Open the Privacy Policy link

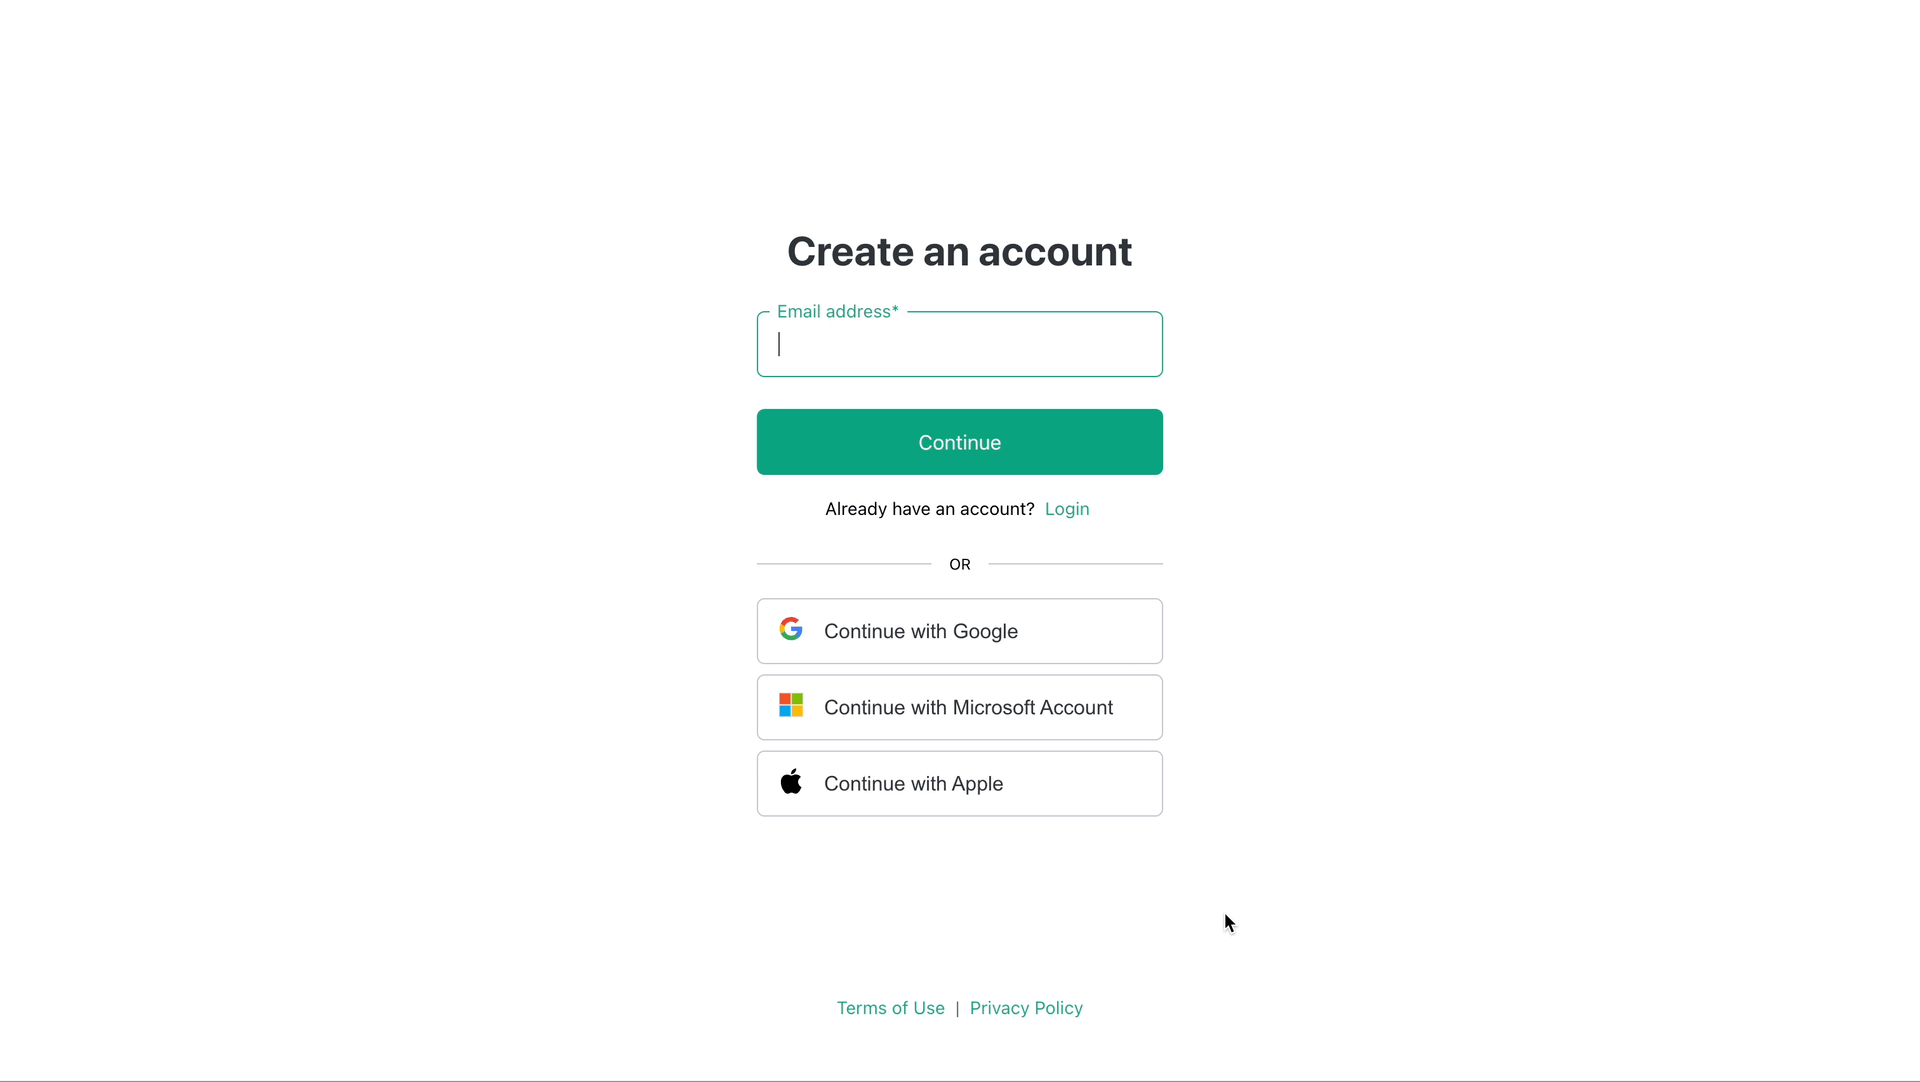pyautogui.click(x=1026, y=1007)
